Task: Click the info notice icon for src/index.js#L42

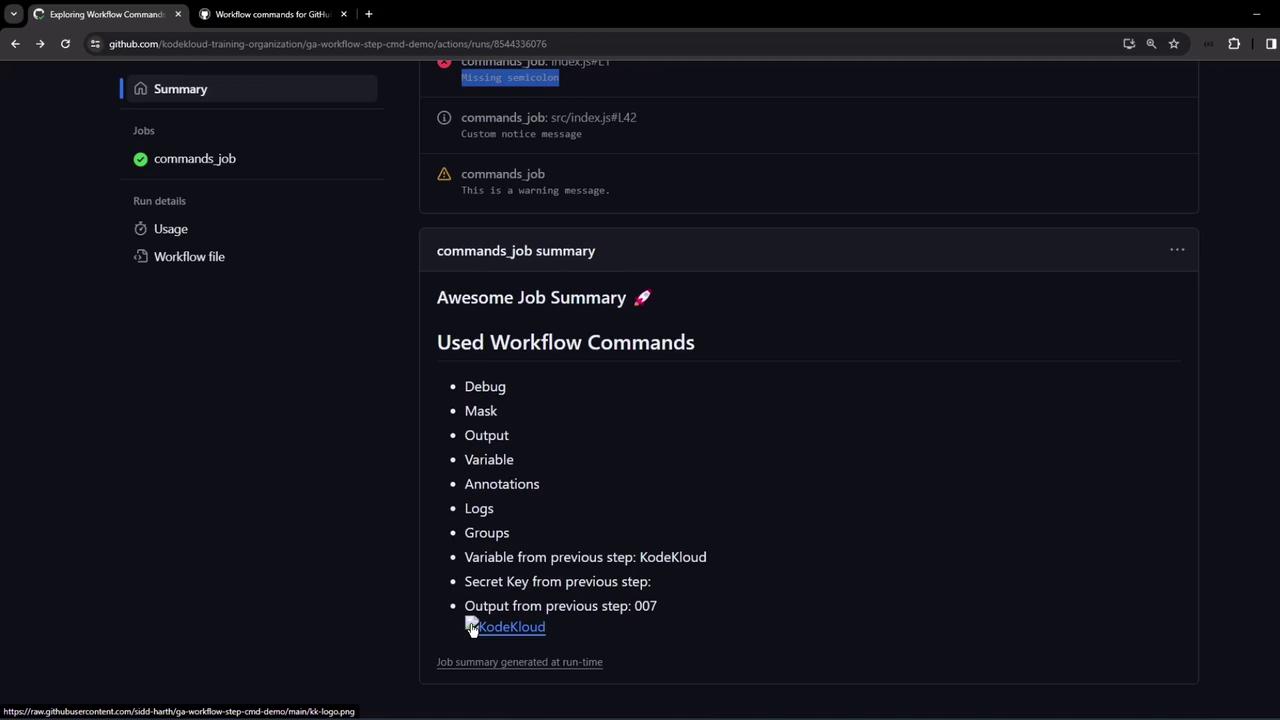Action: click(444, 118)
